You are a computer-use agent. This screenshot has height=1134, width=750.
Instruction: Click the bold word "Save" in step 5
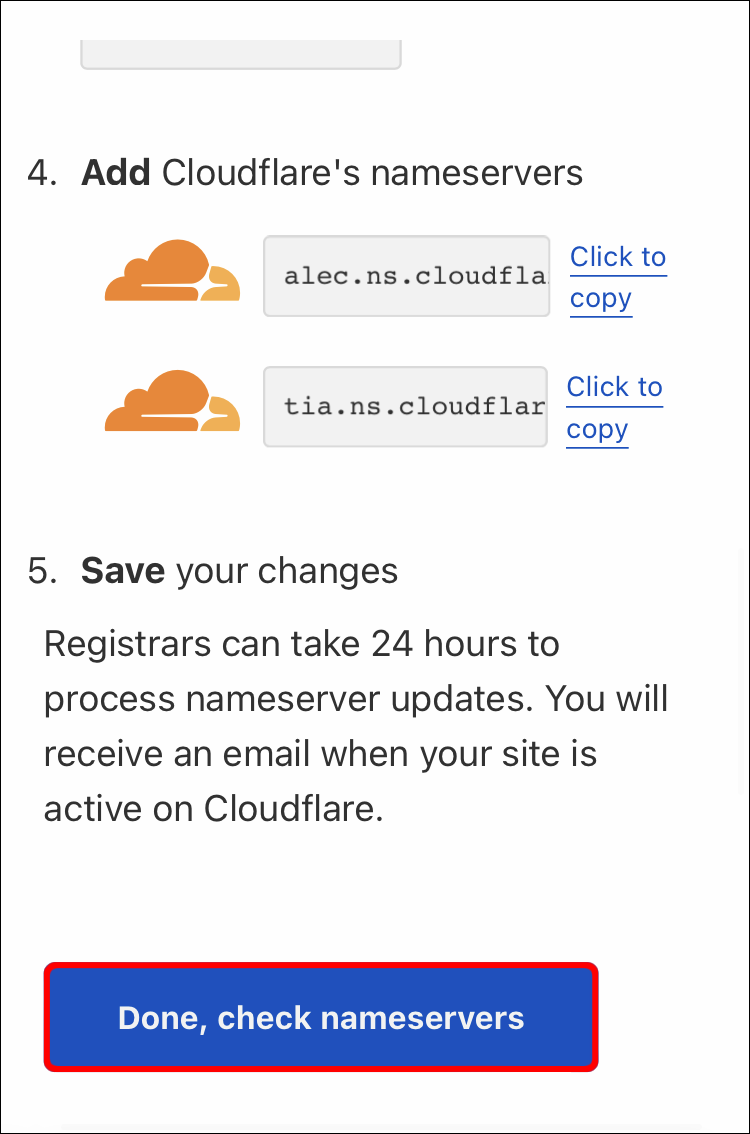(x=122, y=571)
